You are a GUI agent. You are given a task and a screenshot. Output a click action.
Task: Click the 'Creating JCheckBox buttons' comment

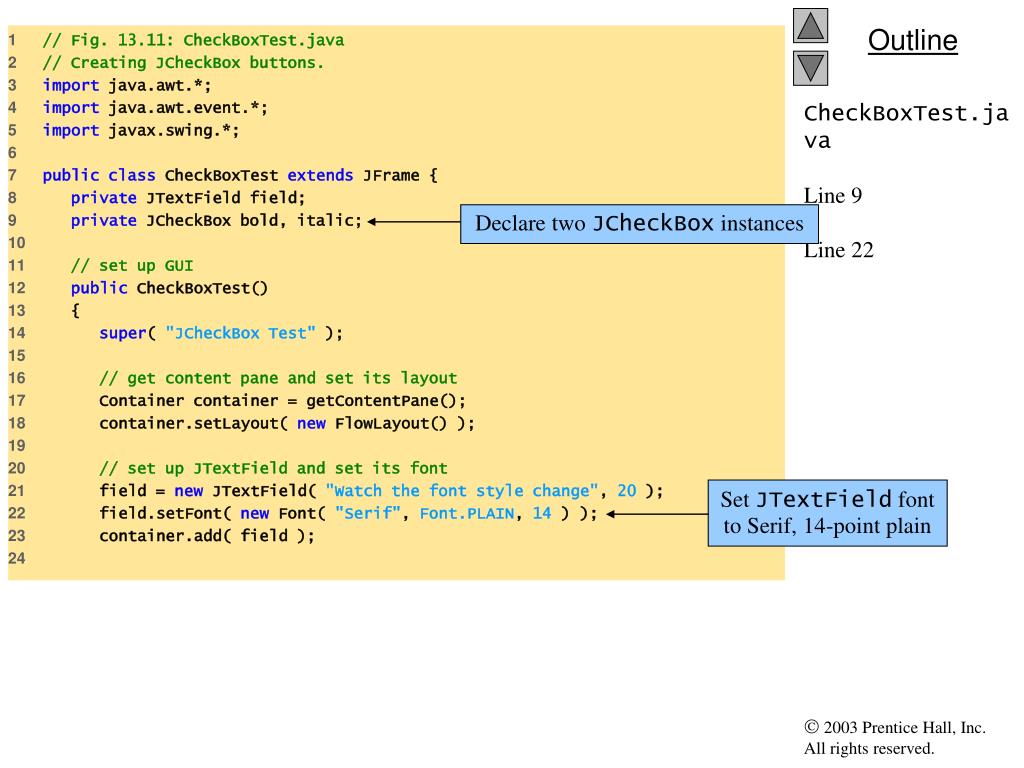[x=183, y=63]
